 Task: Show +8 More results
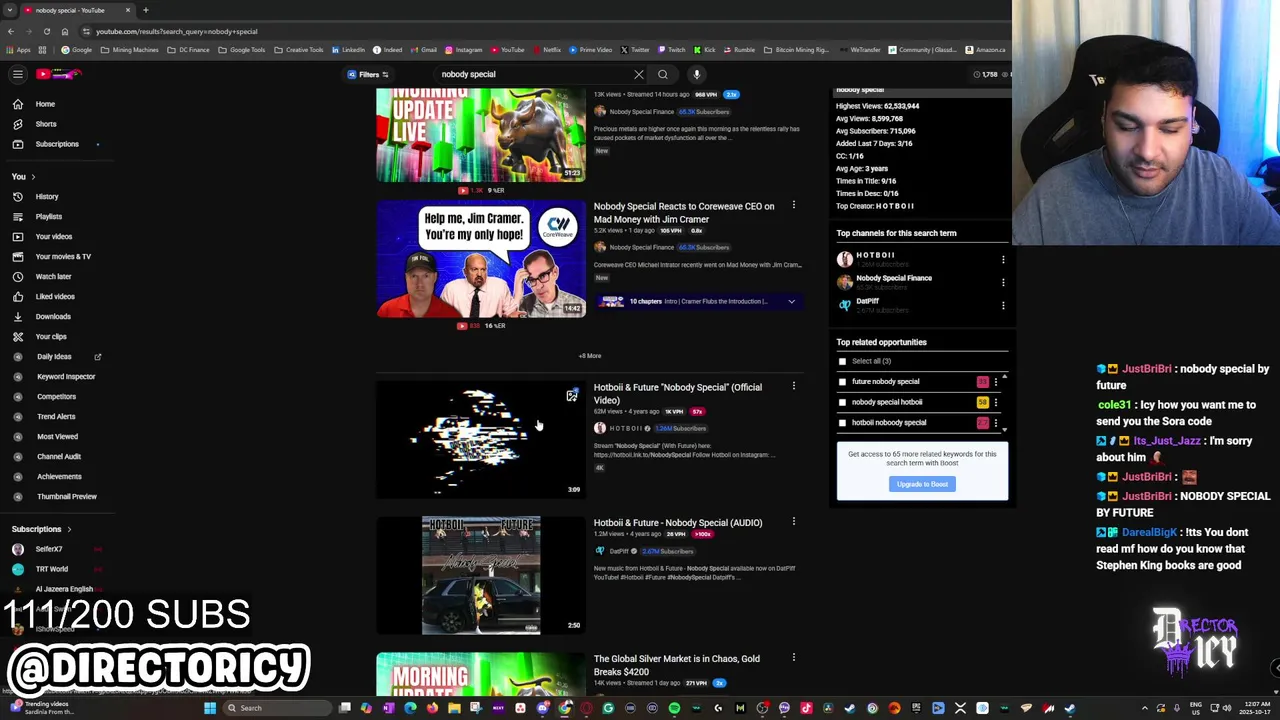coord(590,356)
